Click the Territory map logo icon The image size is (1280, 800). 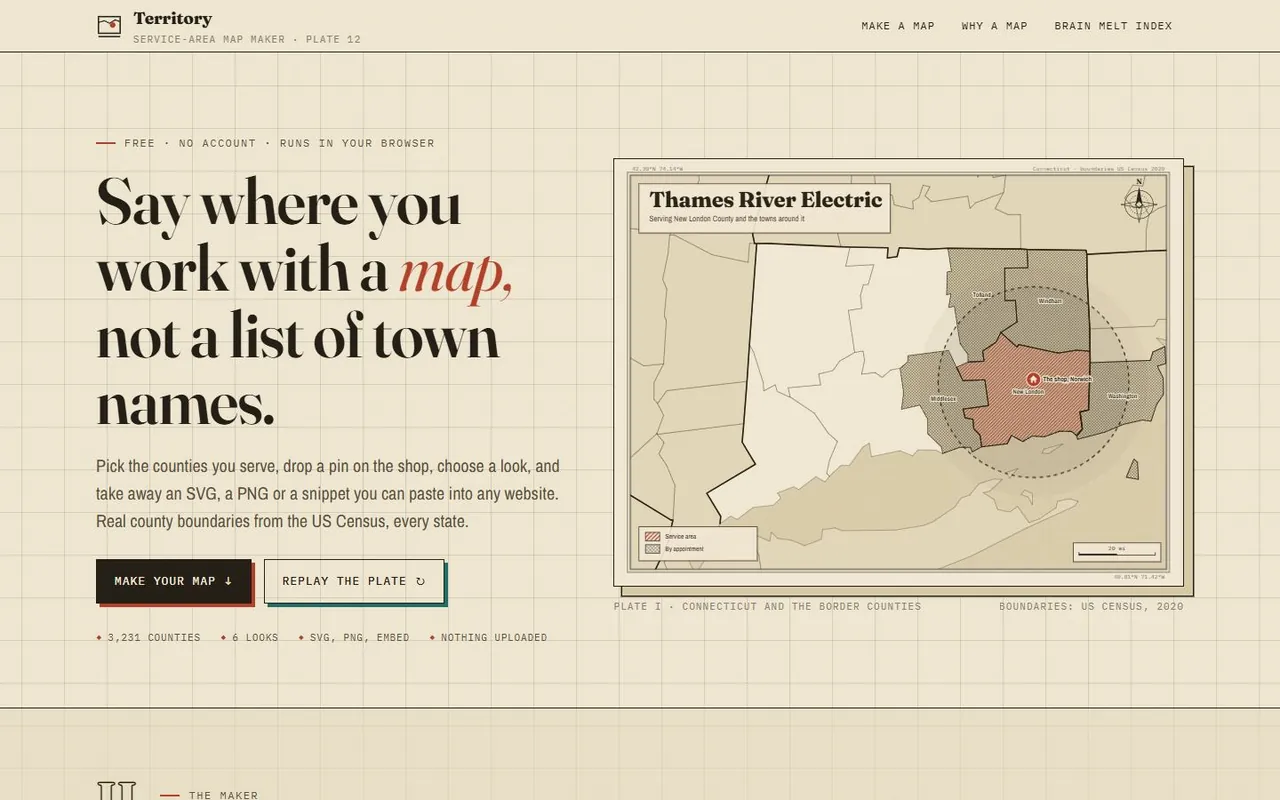click(x=109, y=26)
